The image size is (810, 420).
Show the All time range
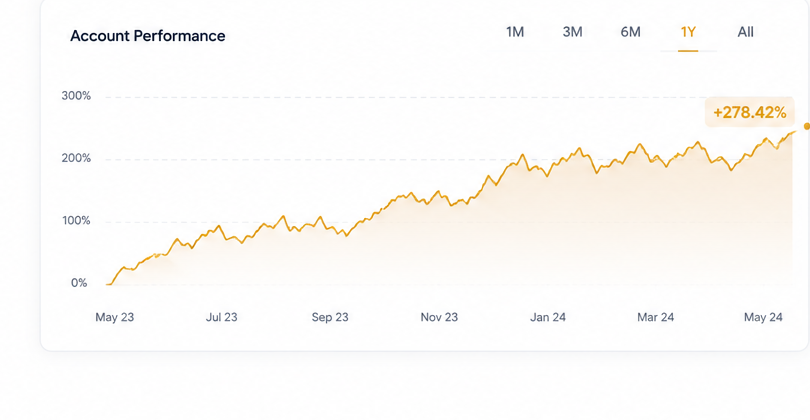(x=745, y=32)
